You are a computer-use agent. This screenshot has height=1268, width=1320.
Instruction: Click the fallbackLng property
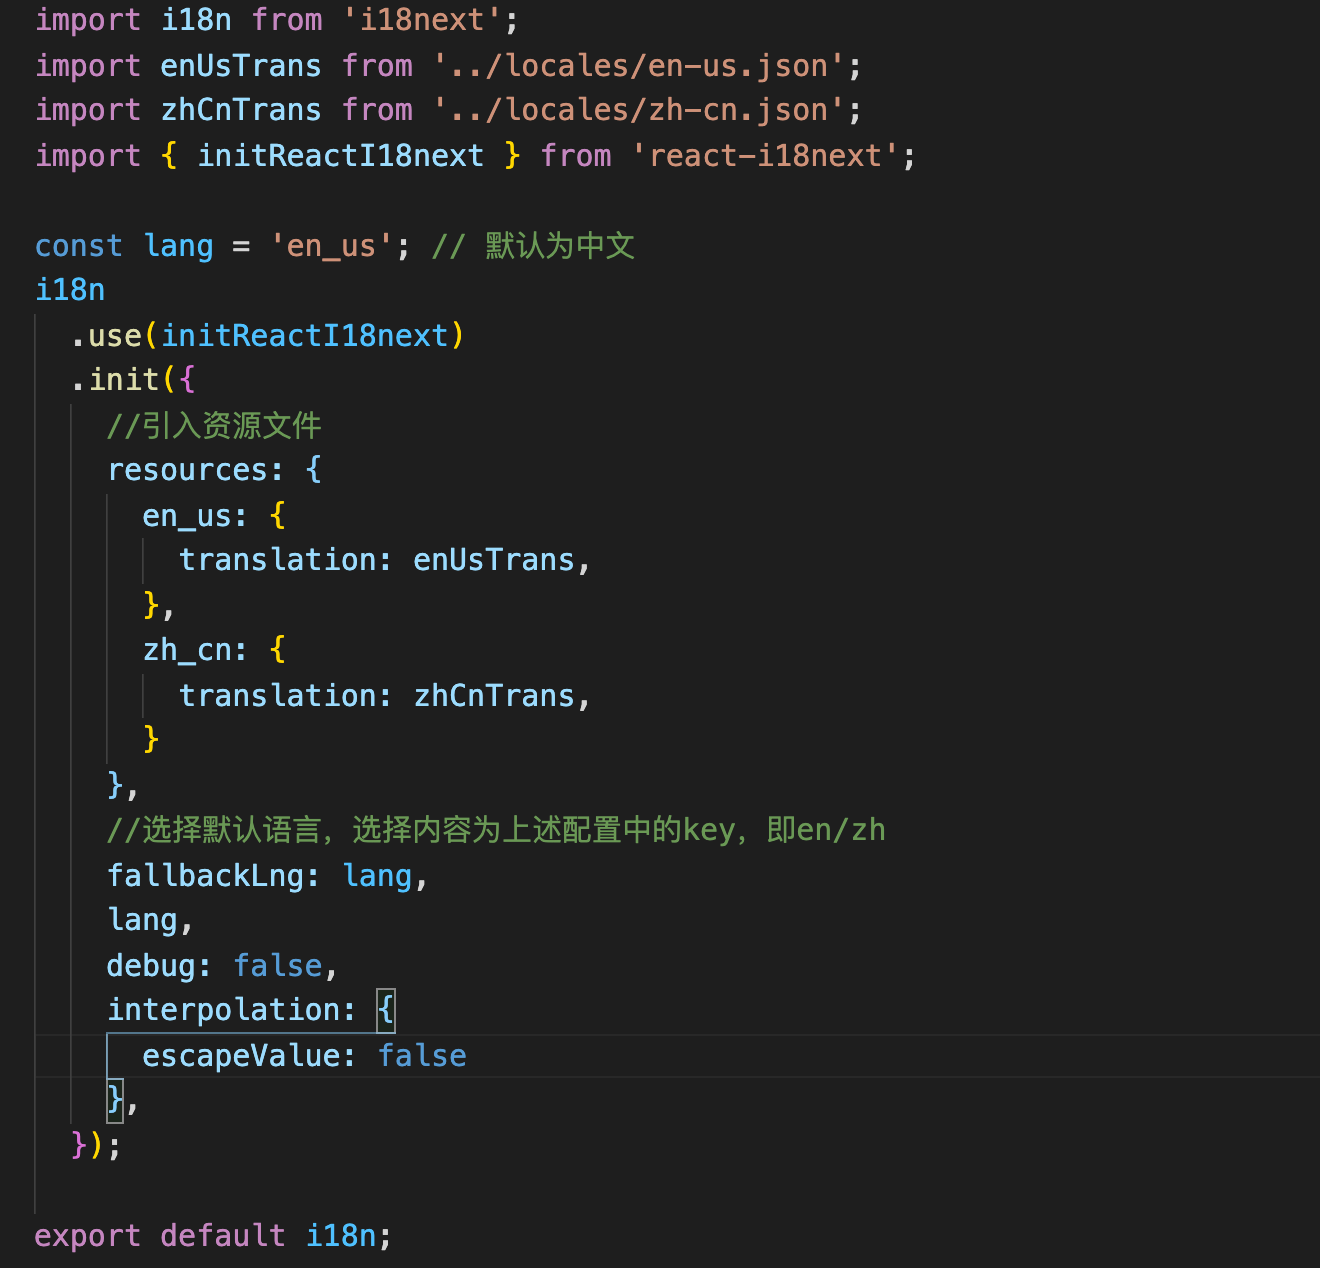coord(197,875)
